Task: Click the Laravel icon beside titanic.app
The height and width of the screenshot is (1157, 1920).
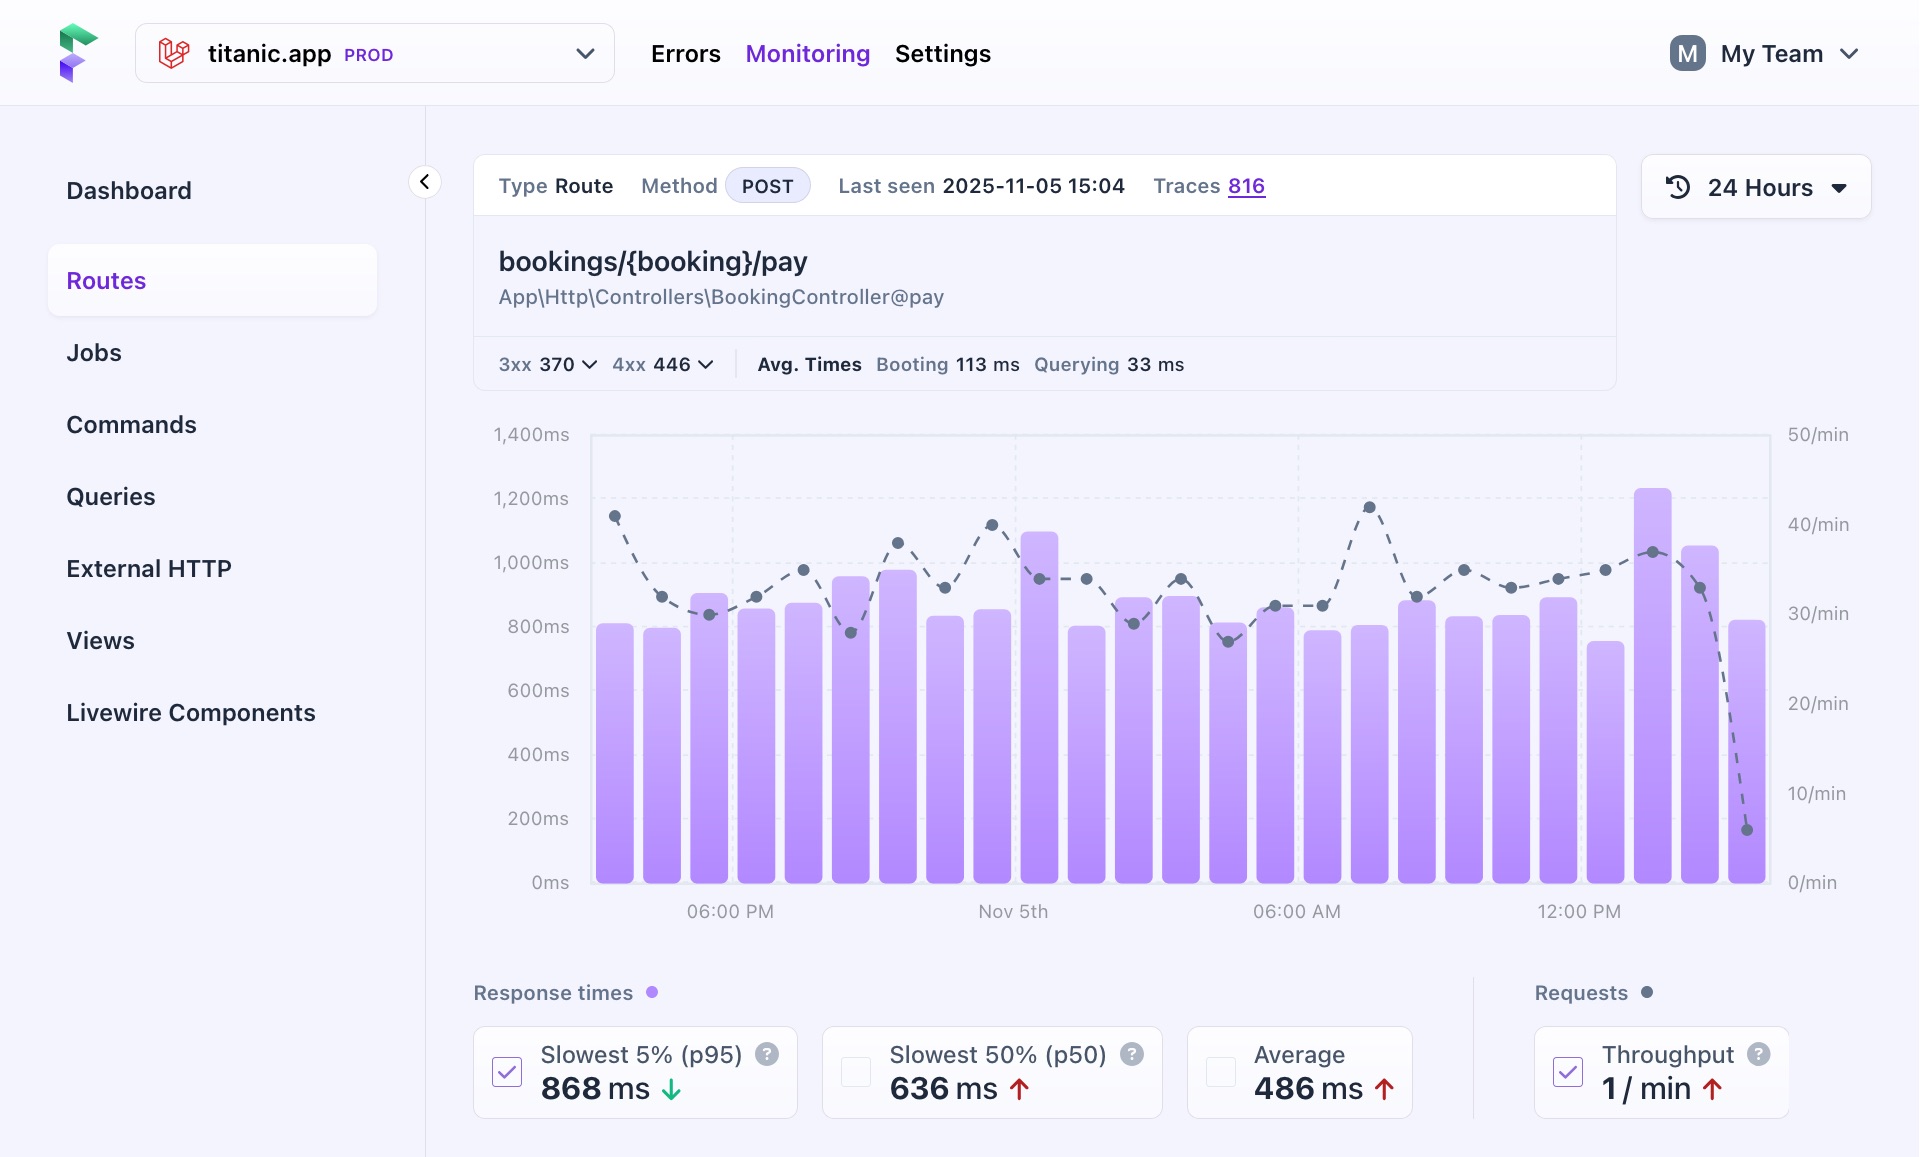Action: (174, 53)
